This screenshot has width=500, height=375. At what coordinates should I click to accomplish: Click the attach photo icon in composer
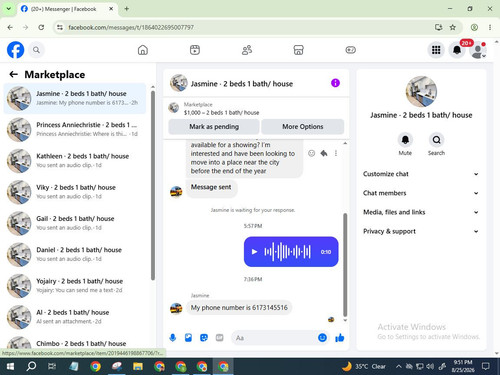point(188,338)
